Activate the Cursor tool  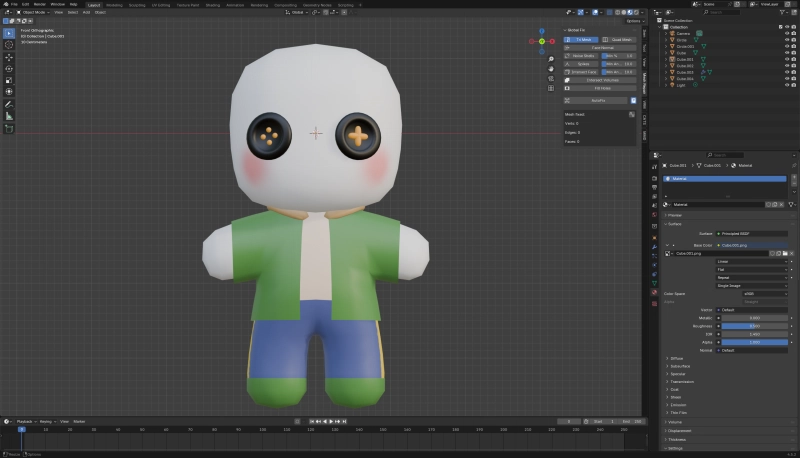9,44
